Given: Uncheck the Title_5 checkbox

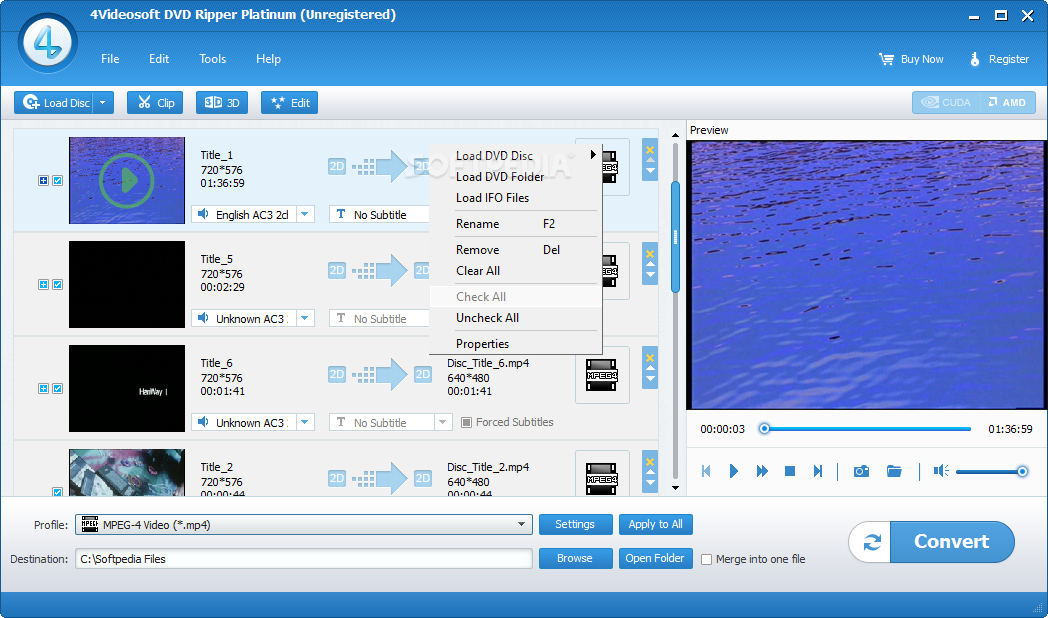Looking at the screenshot, I should tap(57, 285).
